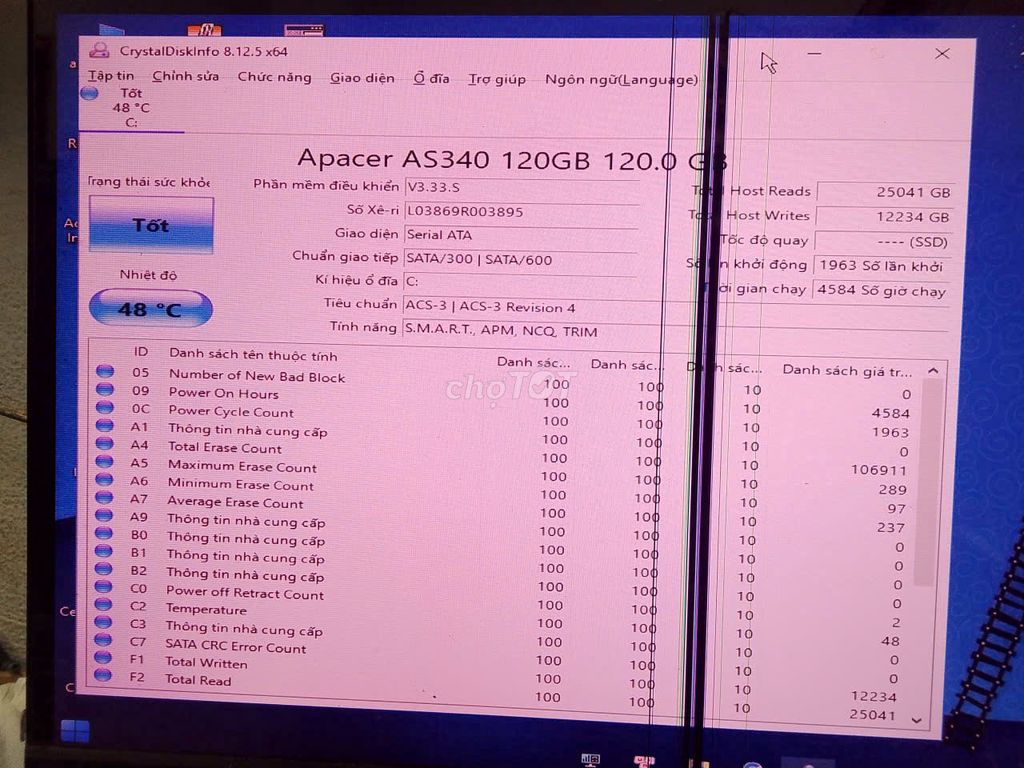
Task: Click the attribute list scrollbar thumb
Action: tap(927, 482)
